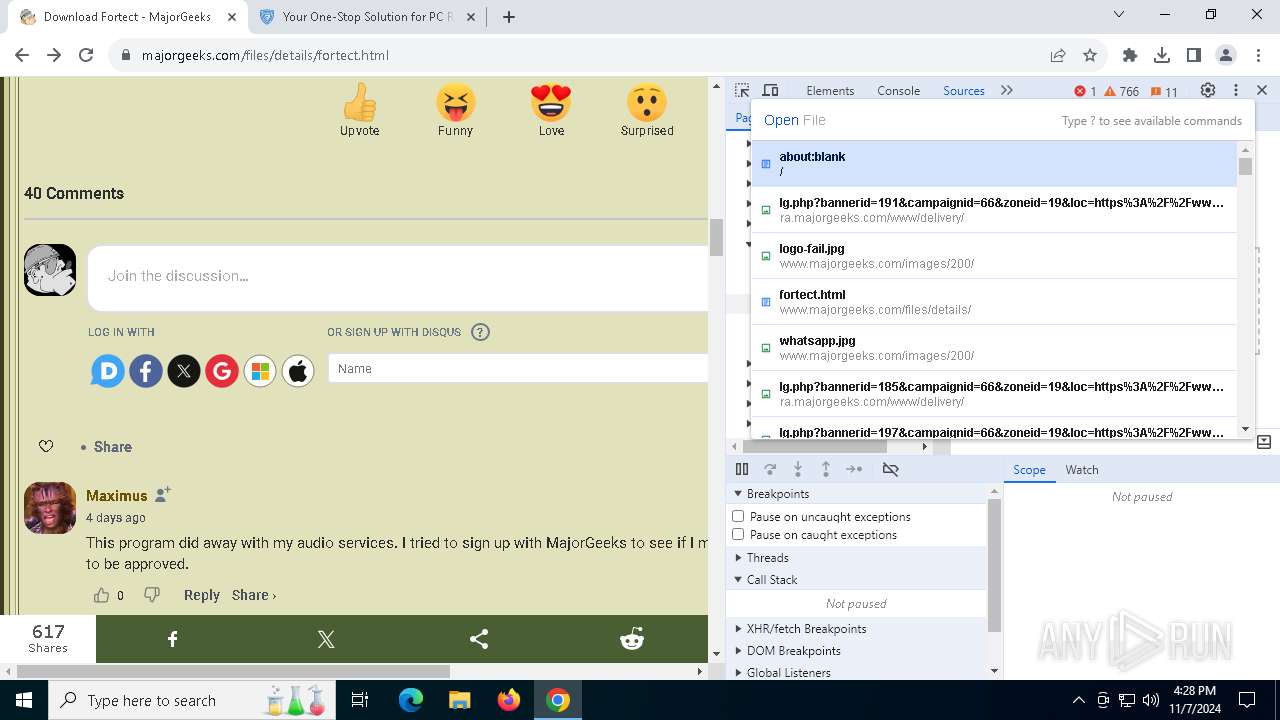Screen dimensions: 1280x720
Task: Pause script execution in debugger
Action: (742, 469)
